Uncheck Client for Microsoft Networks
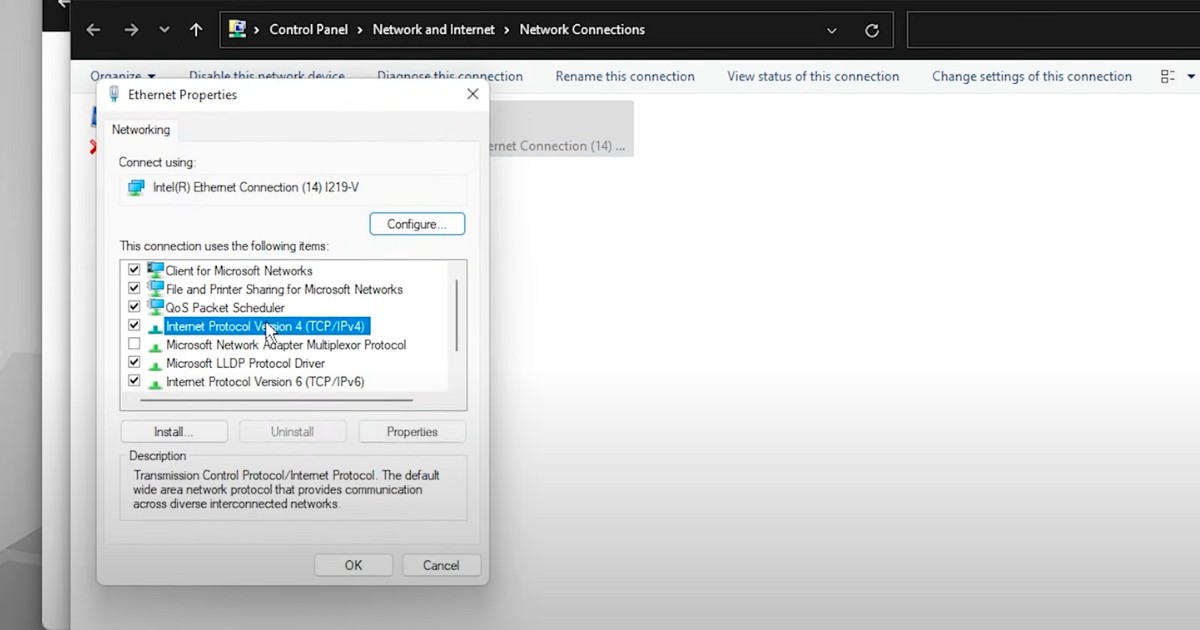 point(134,270)
